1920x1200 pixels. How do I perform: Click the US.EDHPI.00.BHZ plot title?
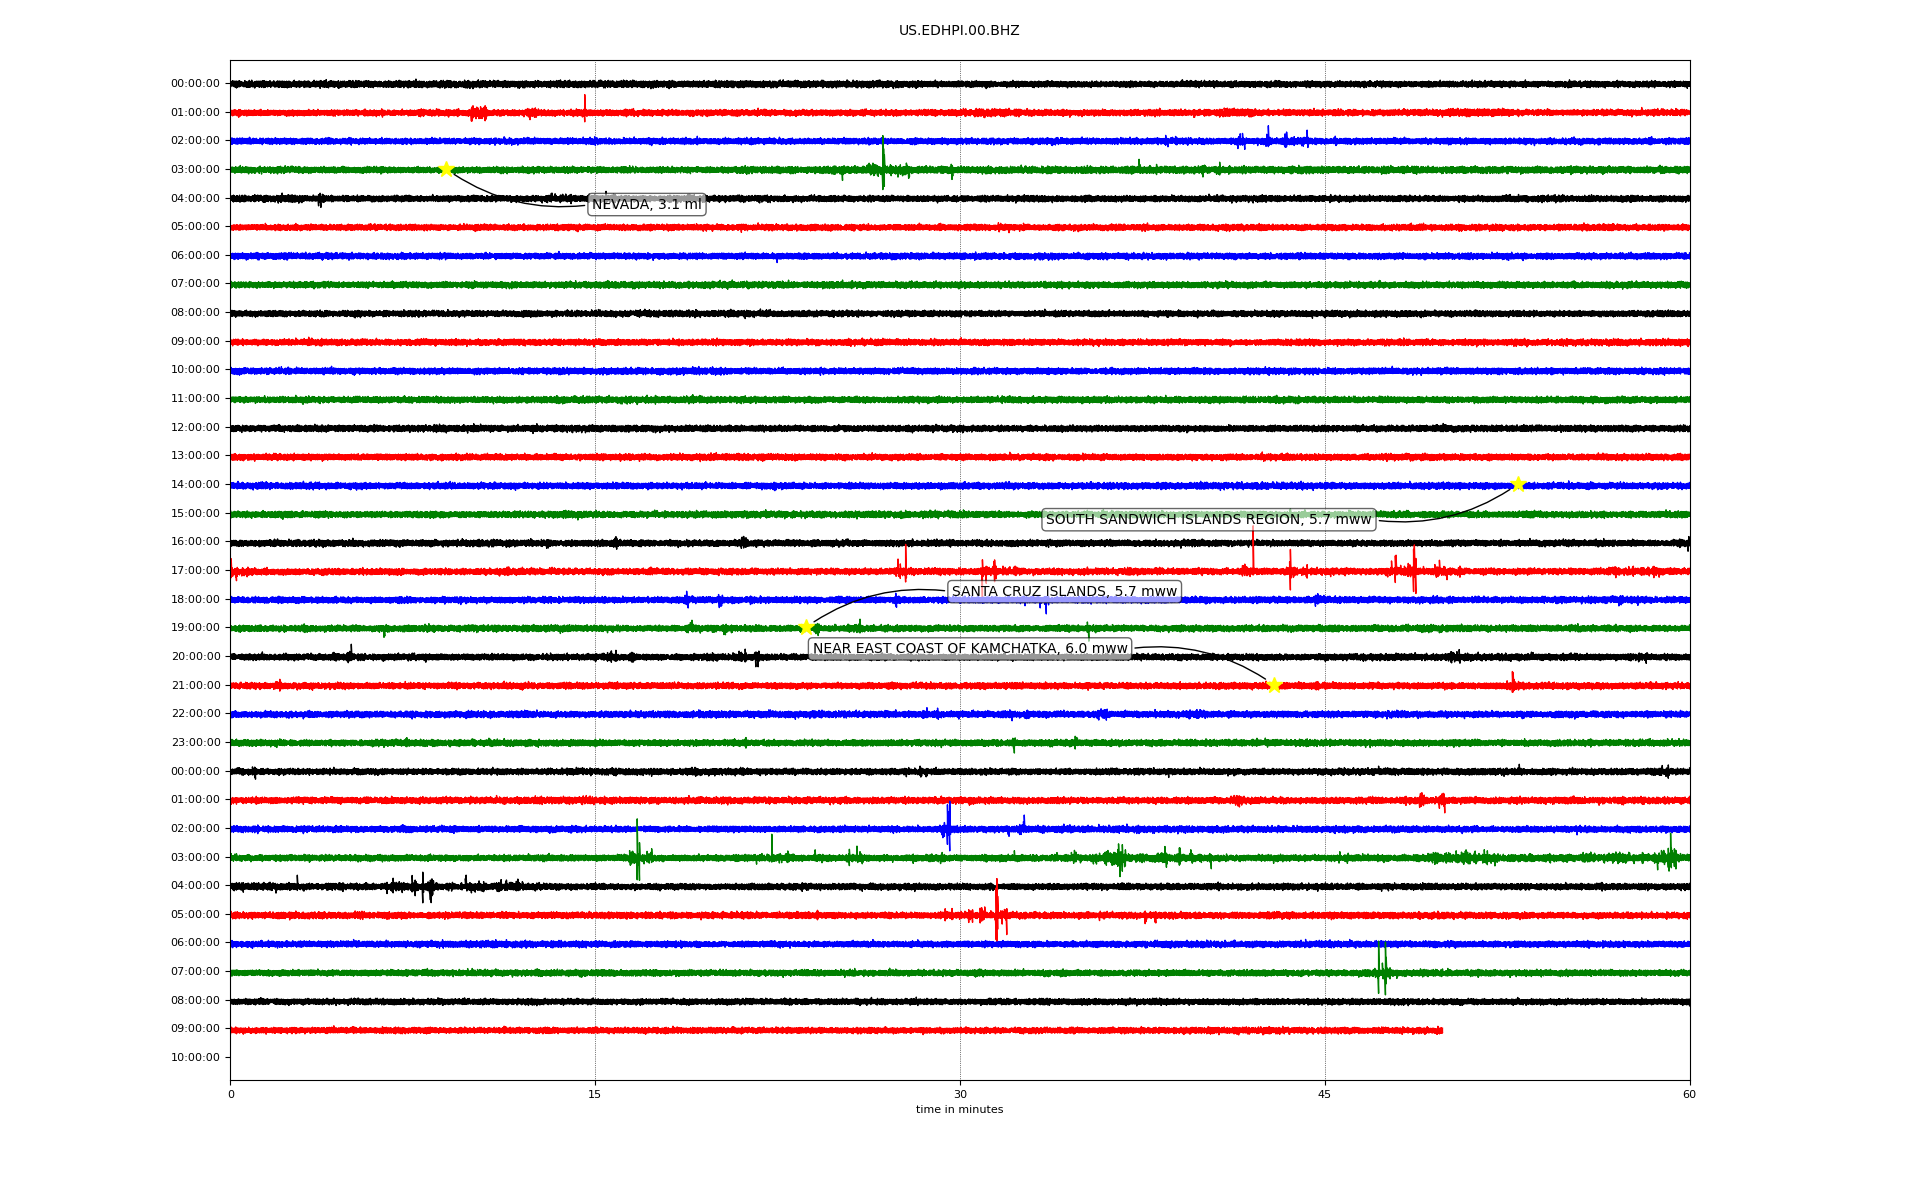(959, 31)
